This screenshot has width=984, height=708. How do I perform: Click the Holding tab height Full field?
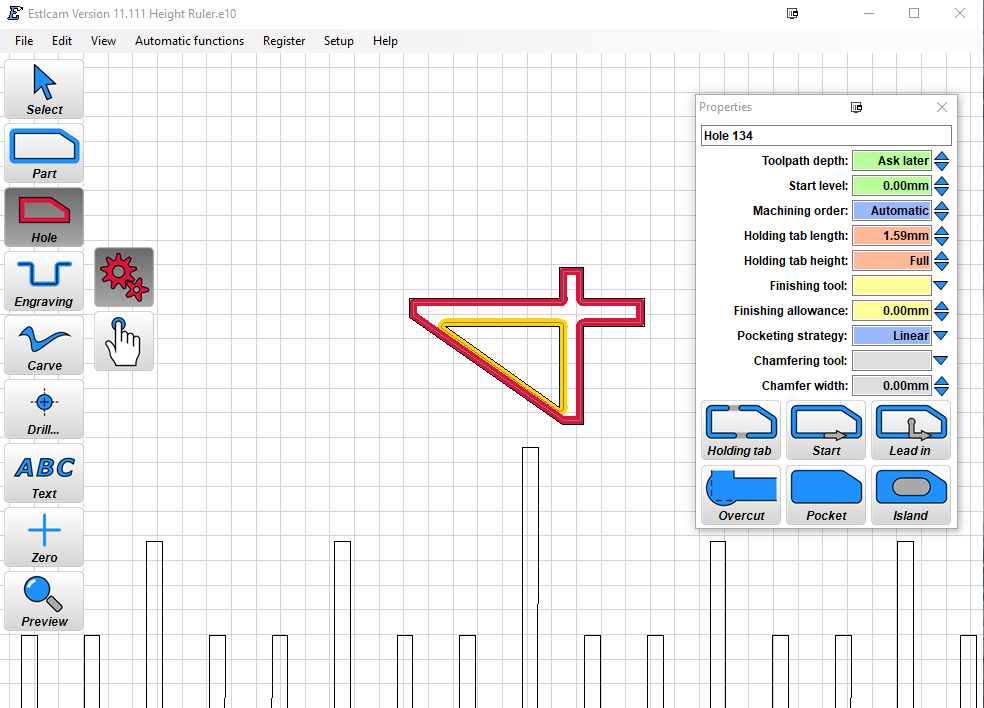coord(892,260)
